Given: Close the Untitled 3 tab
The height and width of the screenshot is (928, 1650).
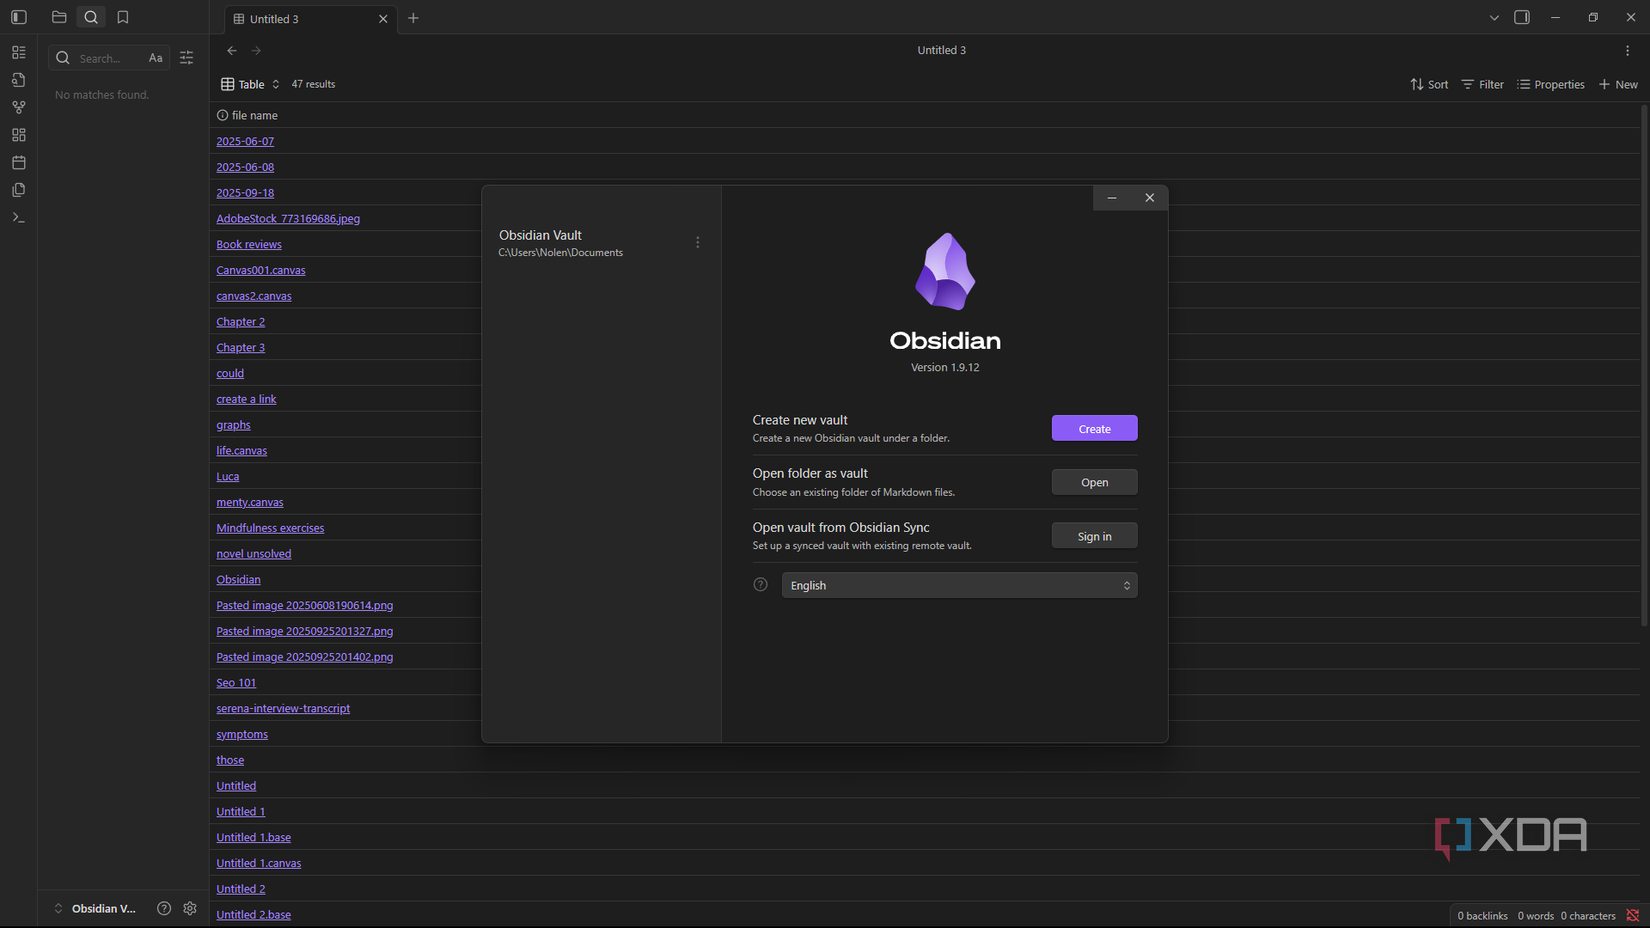Looking at the screenshot, I should (x=383, y=19).
